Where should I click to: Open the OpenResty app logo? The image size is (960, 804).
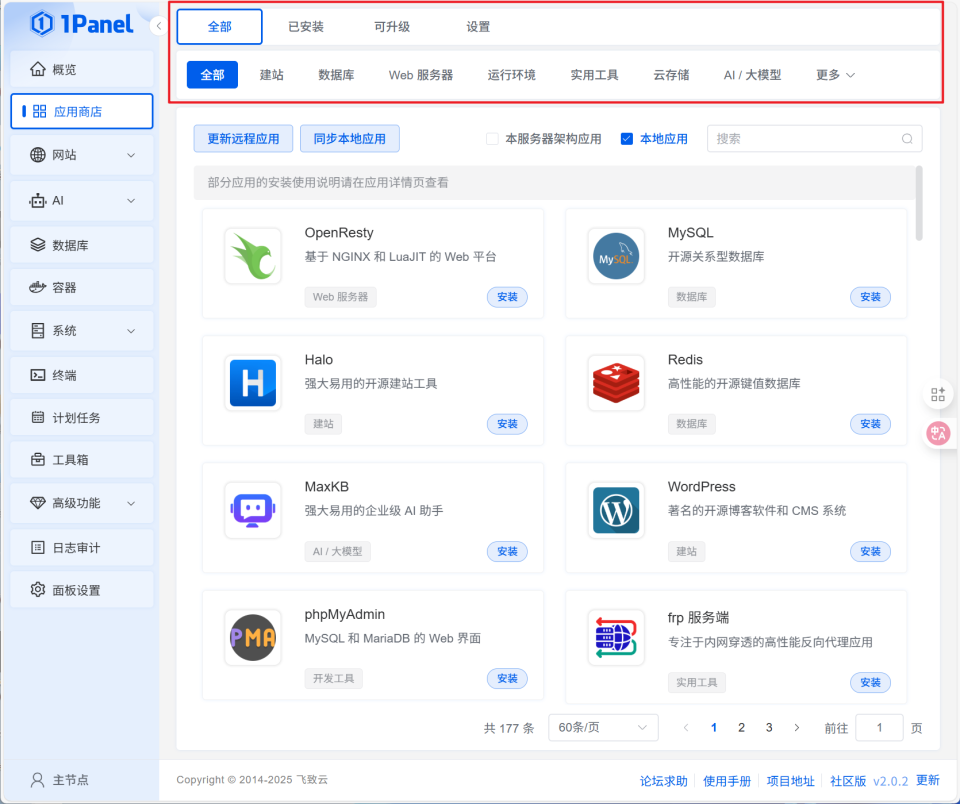(253, 256)
